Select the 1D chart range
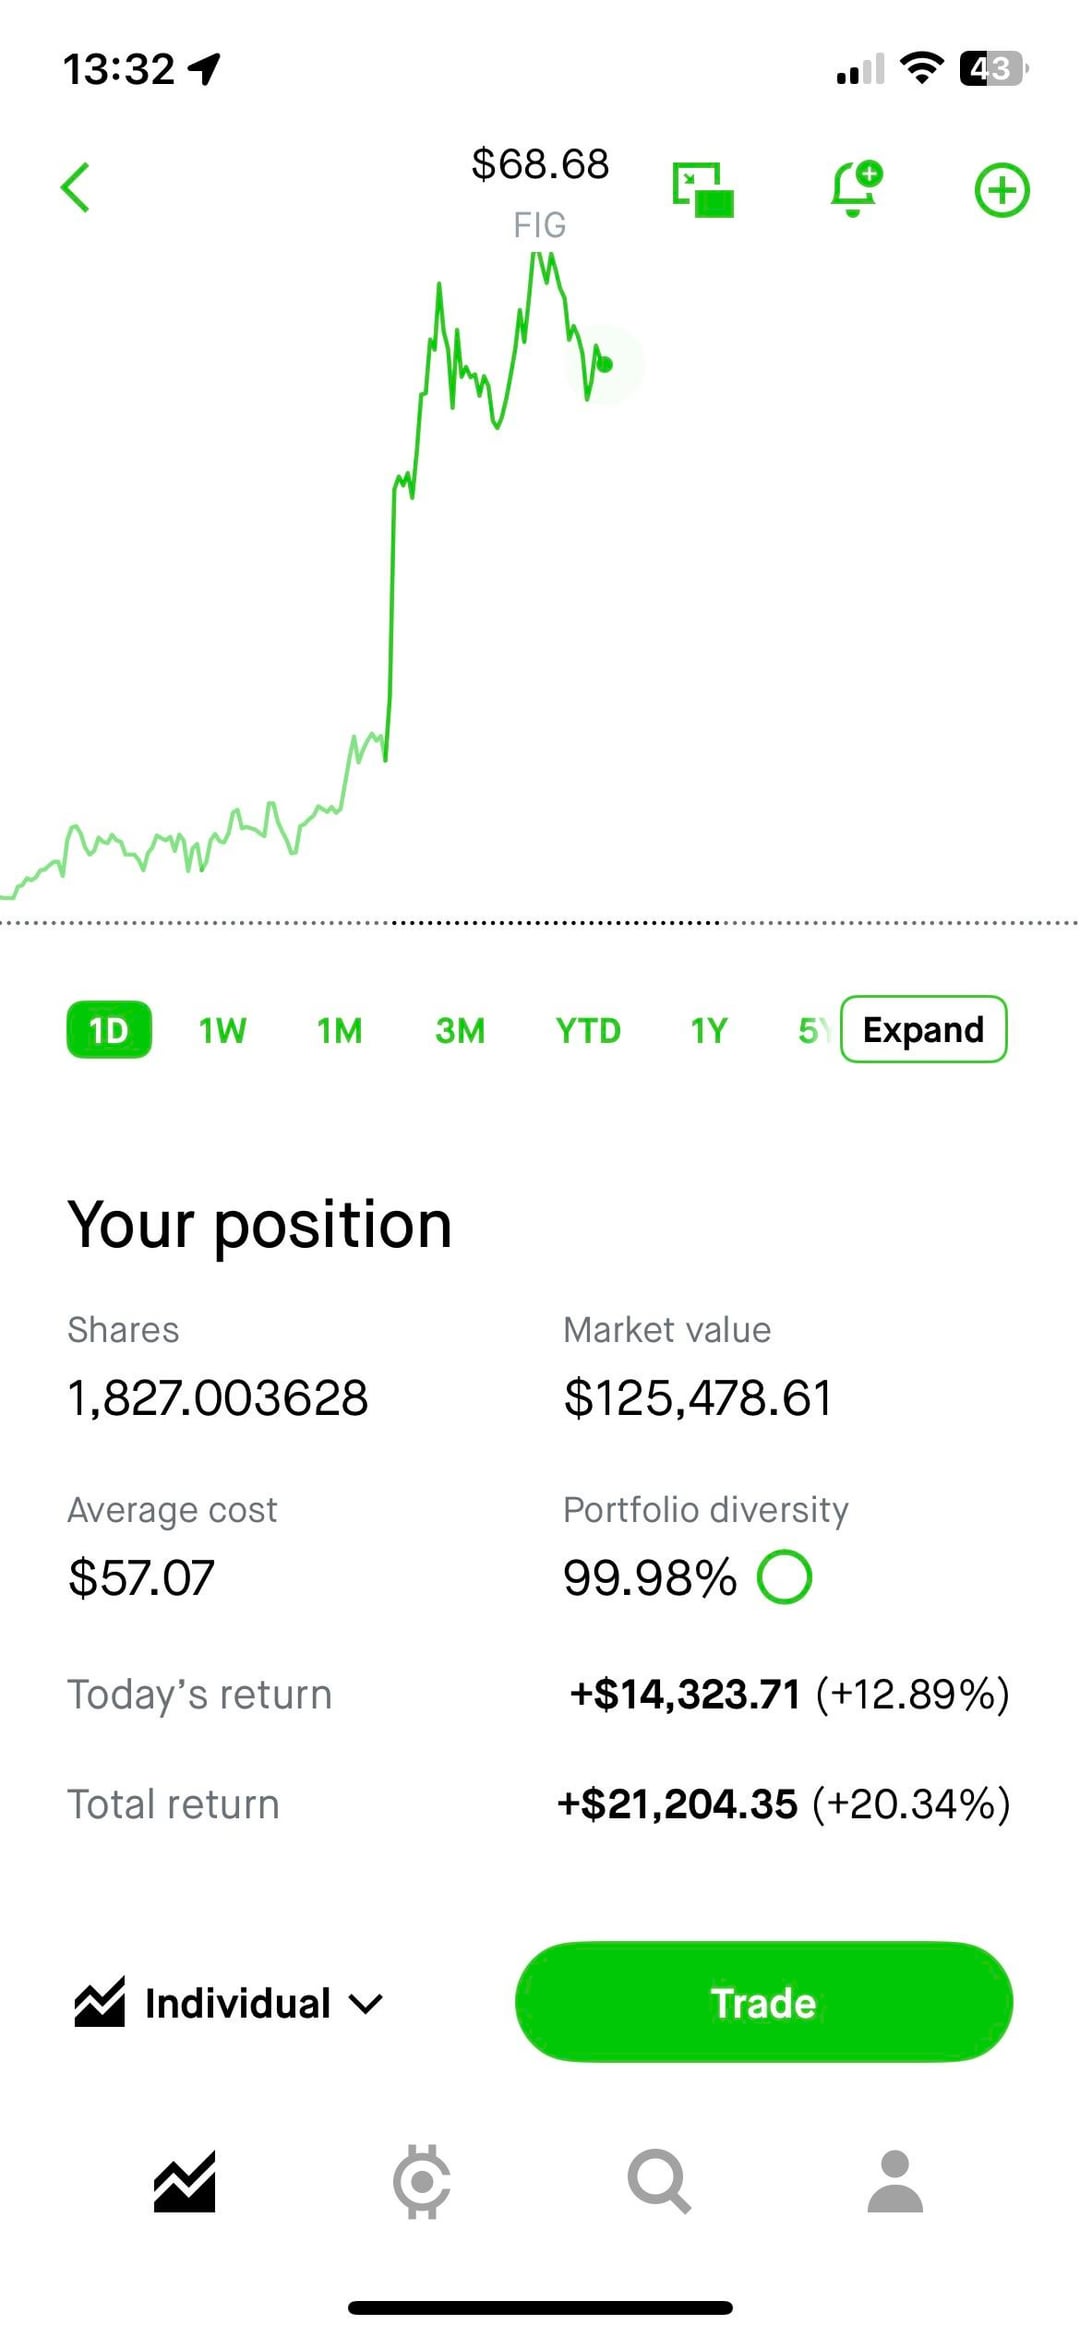 pos(109,1029)
